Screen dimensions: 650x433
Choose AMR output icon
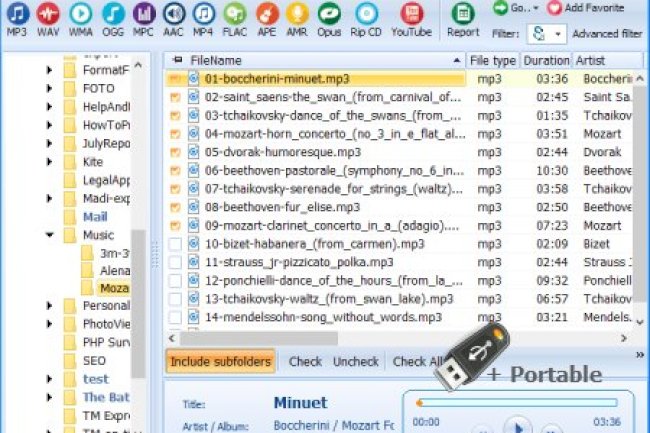tap(297, 14)
